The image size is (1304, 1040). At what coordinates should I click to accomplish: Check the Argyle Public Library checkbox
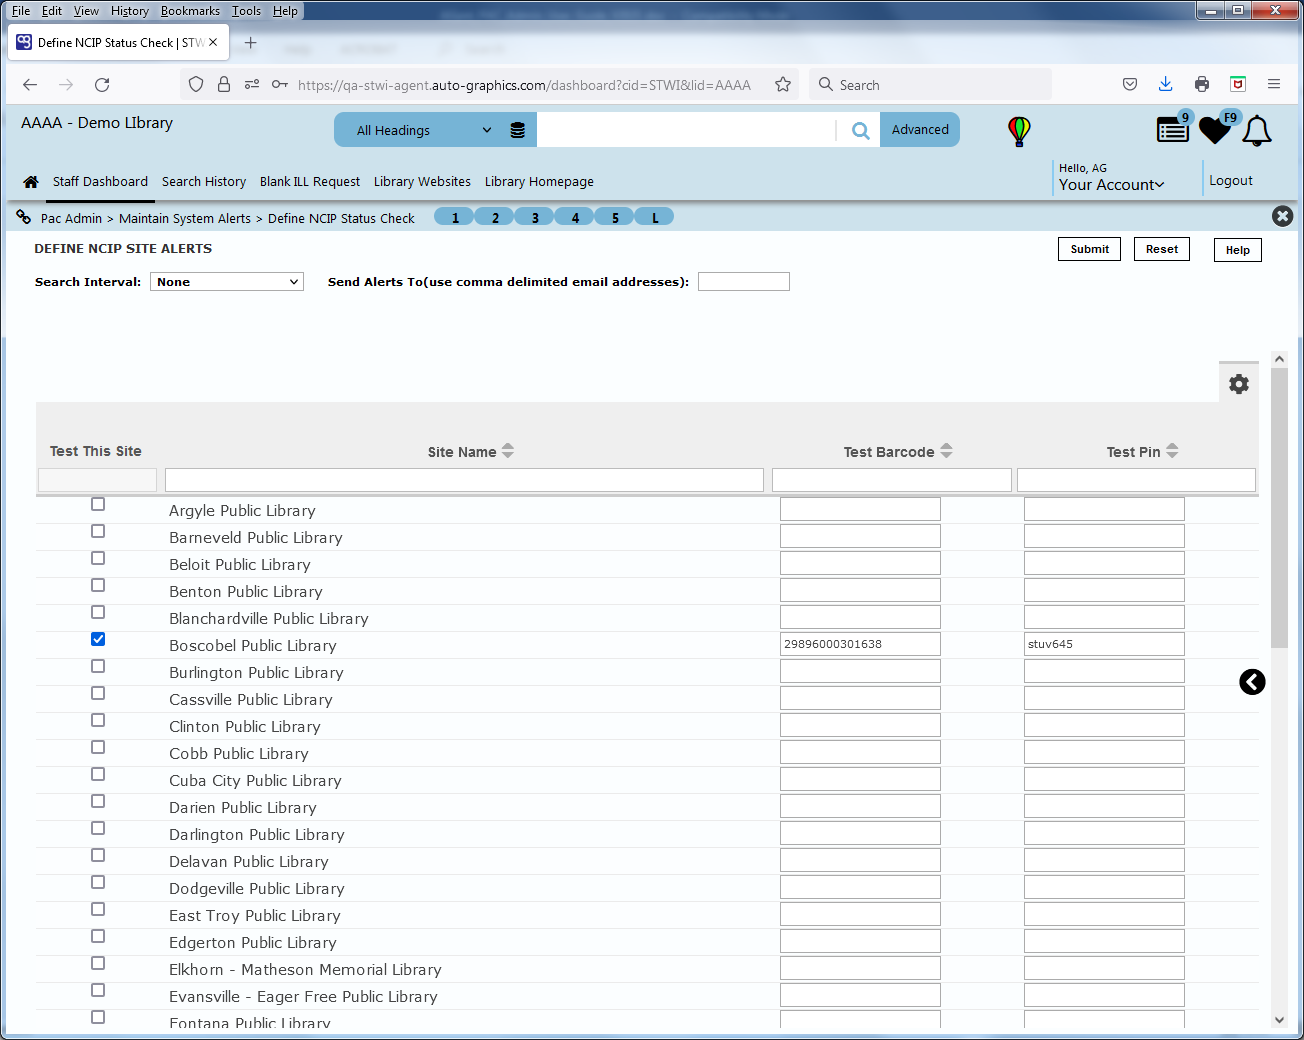[x=98, y=504]
